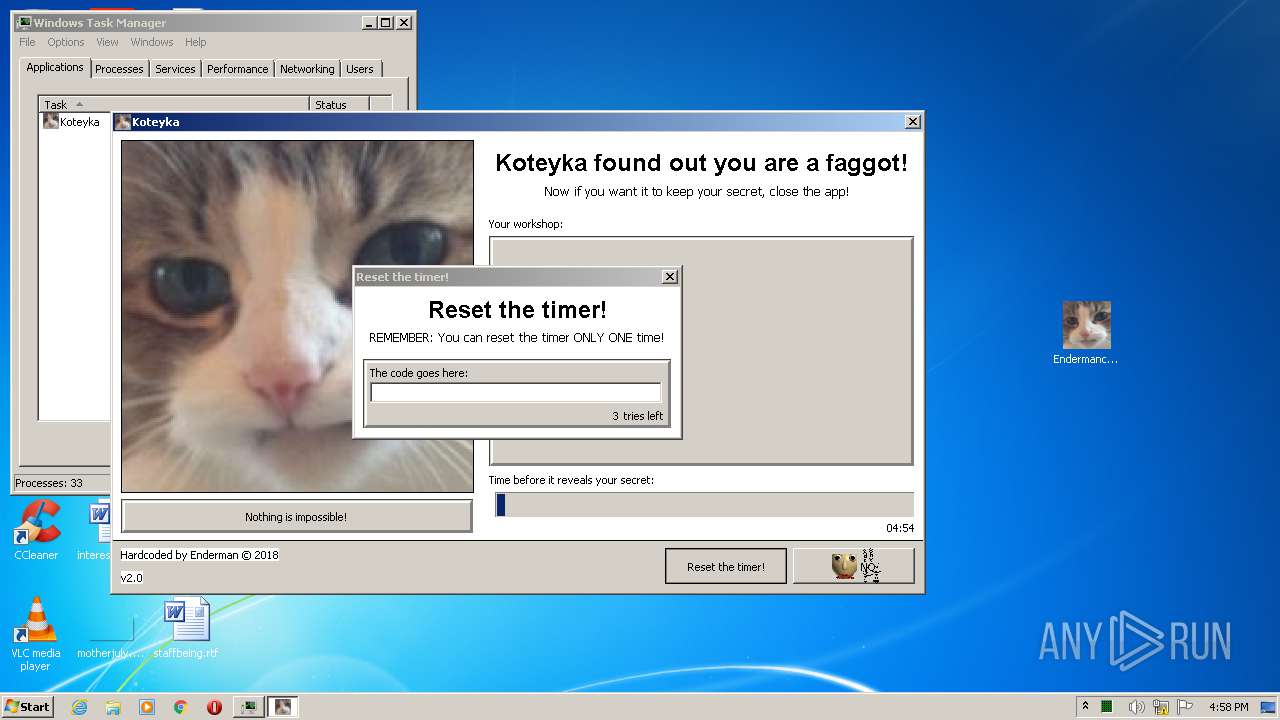This screenshot has width=1280, height=720.
Task: Open the volume speaker tray icon
Action: tap(1136, 706)
